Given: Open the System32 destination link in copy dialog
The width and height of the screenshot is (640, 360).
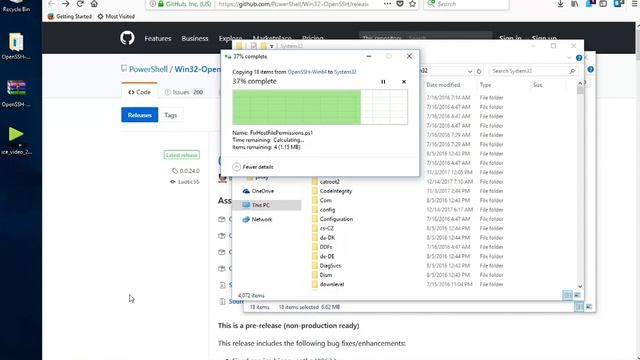Looking at the screenshot, I should pyautogui.click(x=345, y=72).
